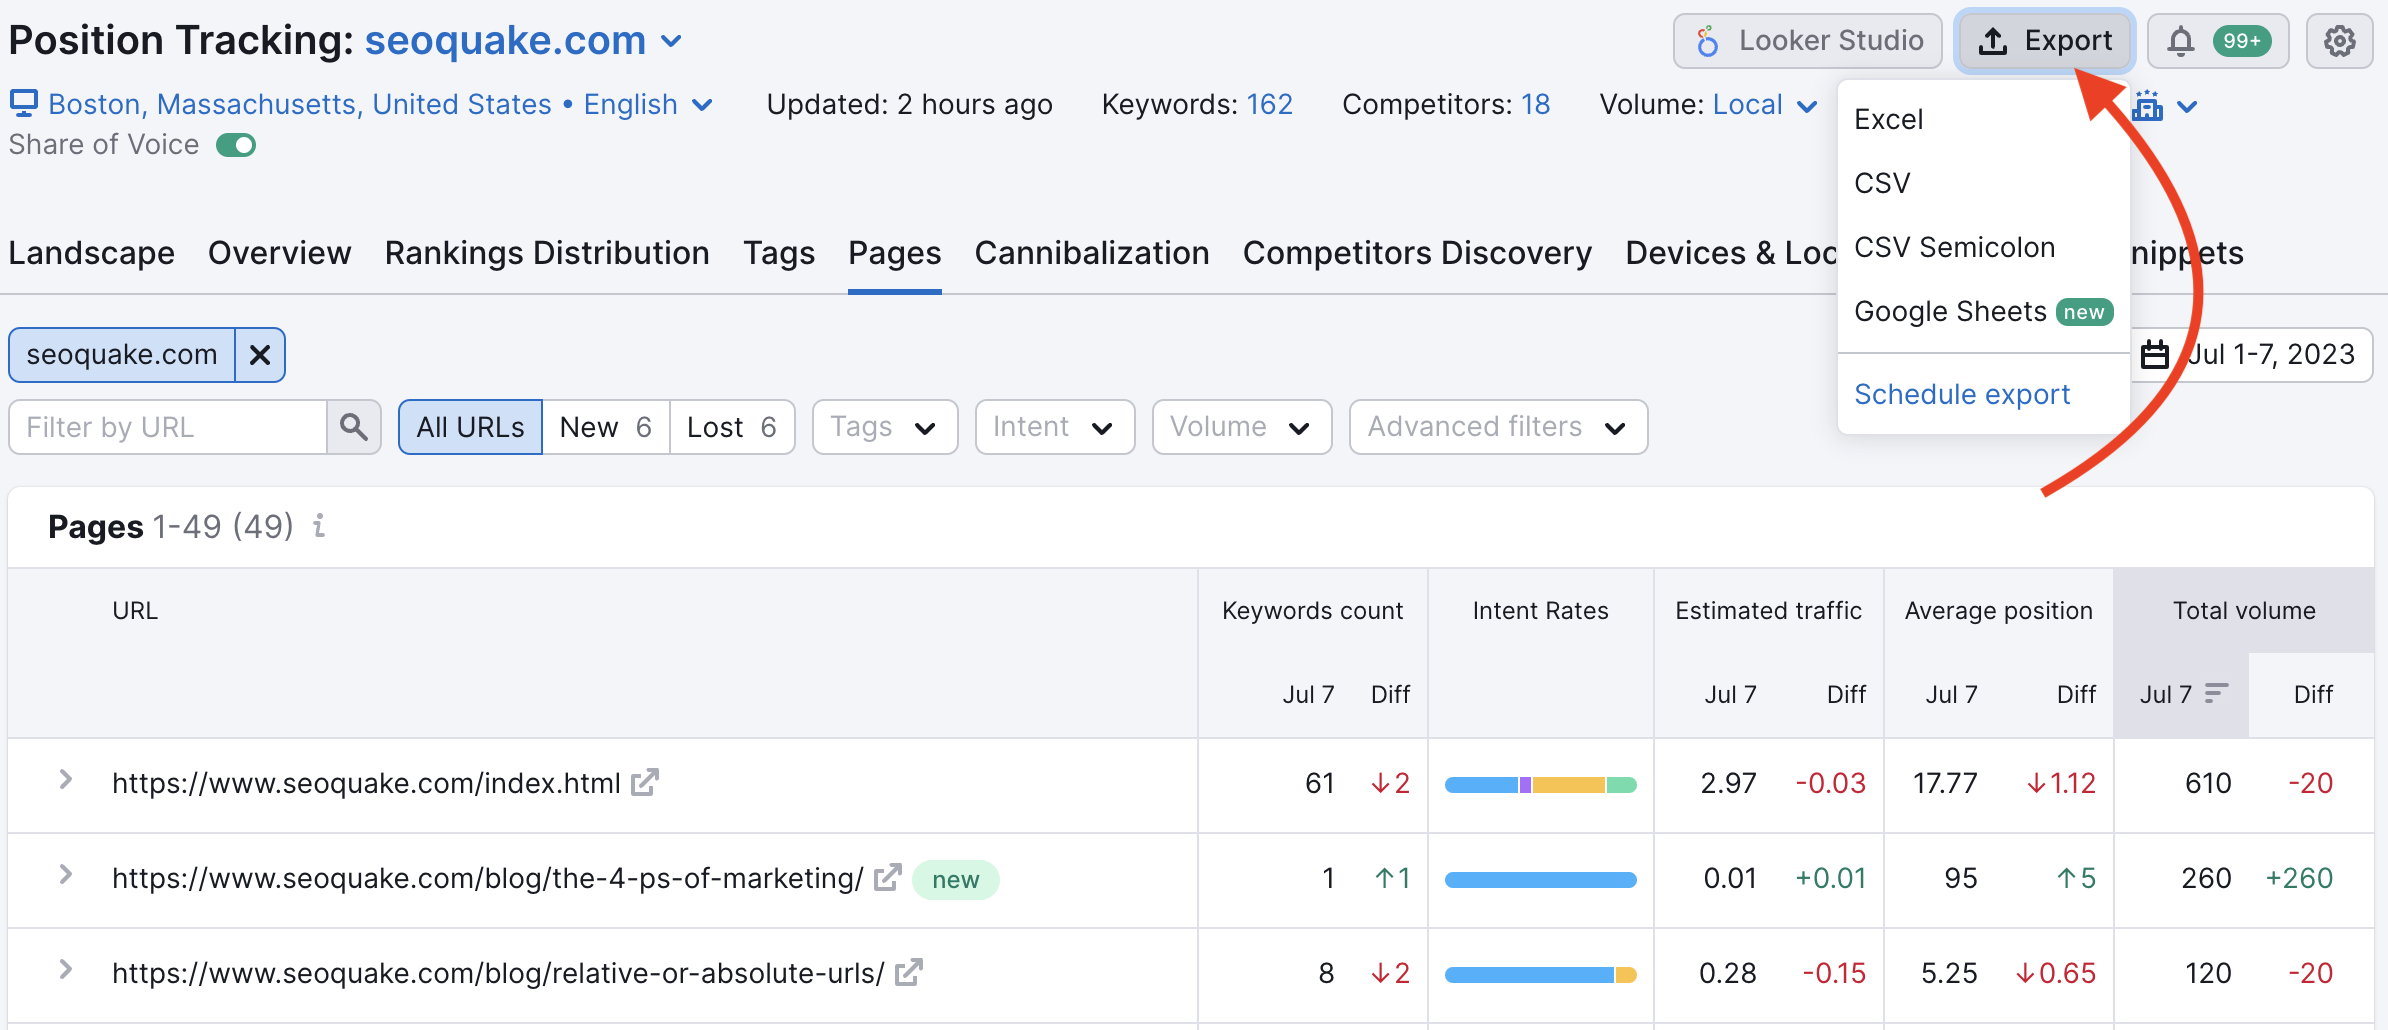This screenshot has width=2388, height=1030.
Task: Click the desktop device icon near Boston location
Action: click(x=25, y=102)
